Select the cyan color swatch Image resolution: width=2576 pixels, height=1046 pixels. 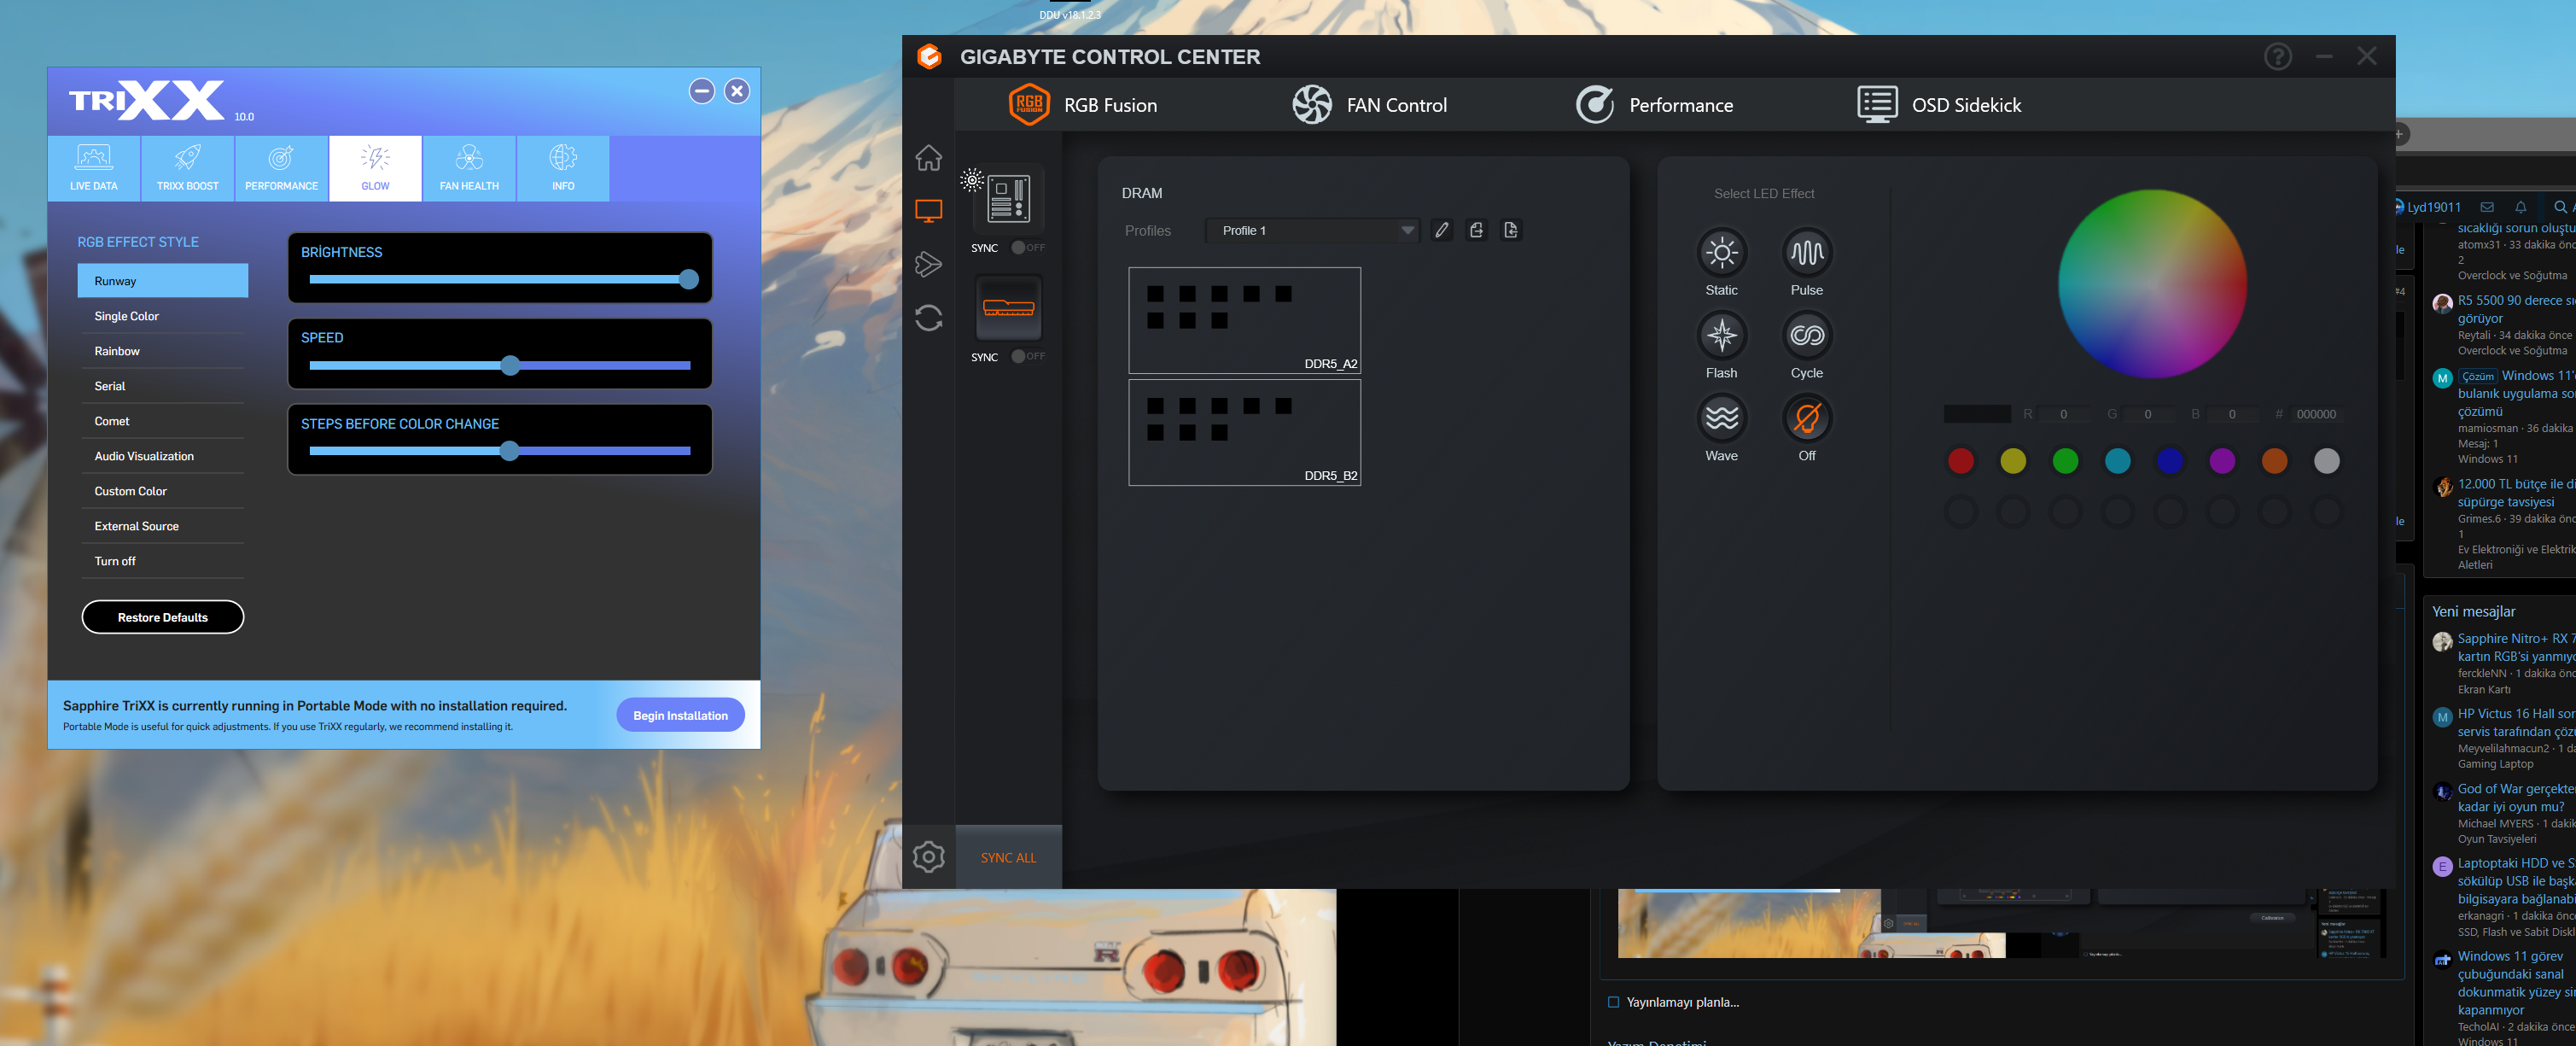click(x=2117, y=461)
